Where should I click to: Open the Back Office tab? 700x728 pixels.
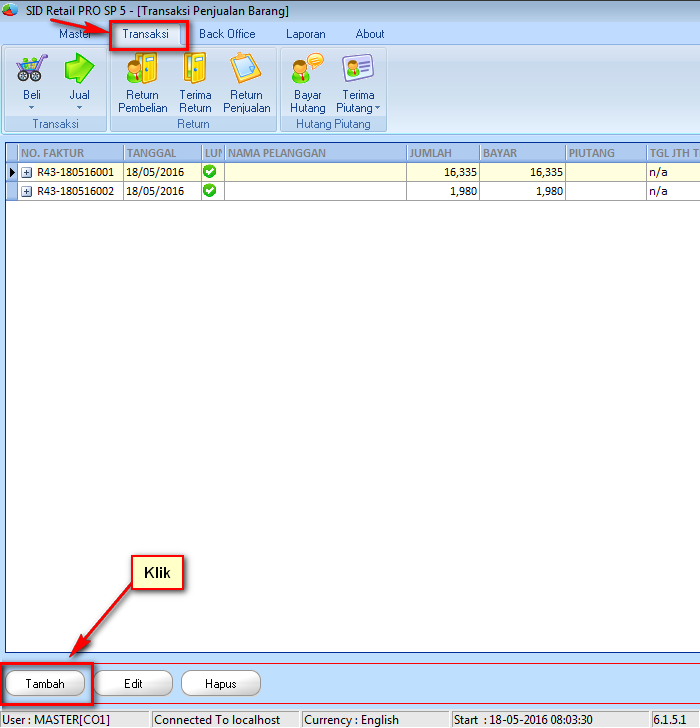227,34
